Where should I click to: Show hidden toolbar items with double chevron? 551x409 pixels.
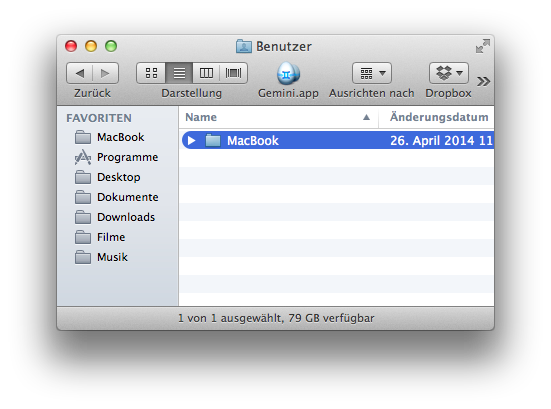pyautogui.click(x=484, y=82)
